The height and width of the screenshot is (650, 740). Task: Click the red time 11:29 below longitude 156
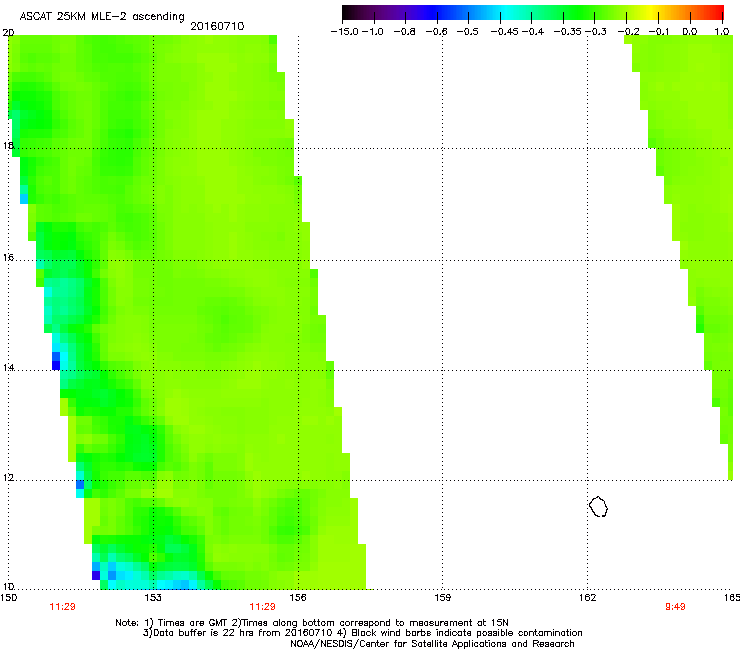click(262, 607)
